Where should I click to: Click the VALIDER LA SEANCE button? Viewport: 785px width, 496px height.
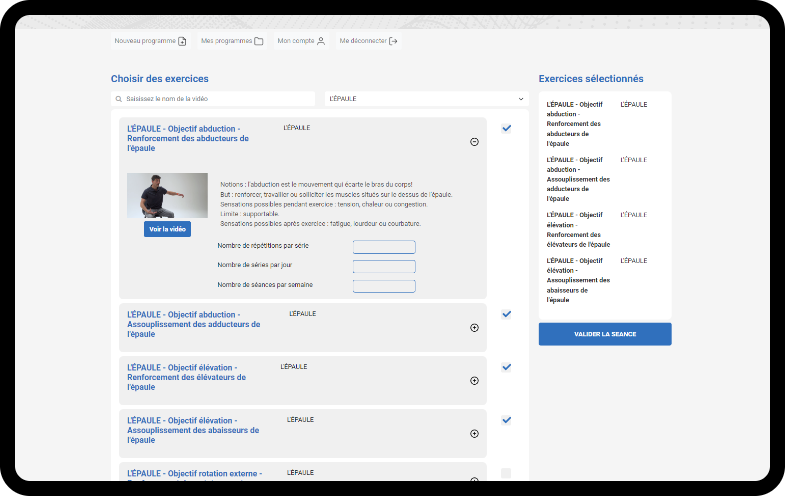605,334
